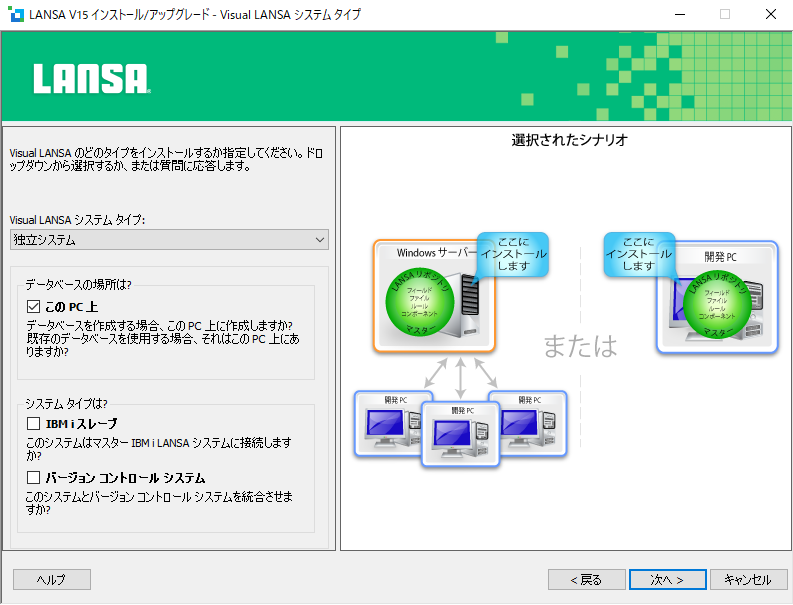Click the データベースの場所は? group label
This screenshot has height=605, width=793.
(78, 284)
